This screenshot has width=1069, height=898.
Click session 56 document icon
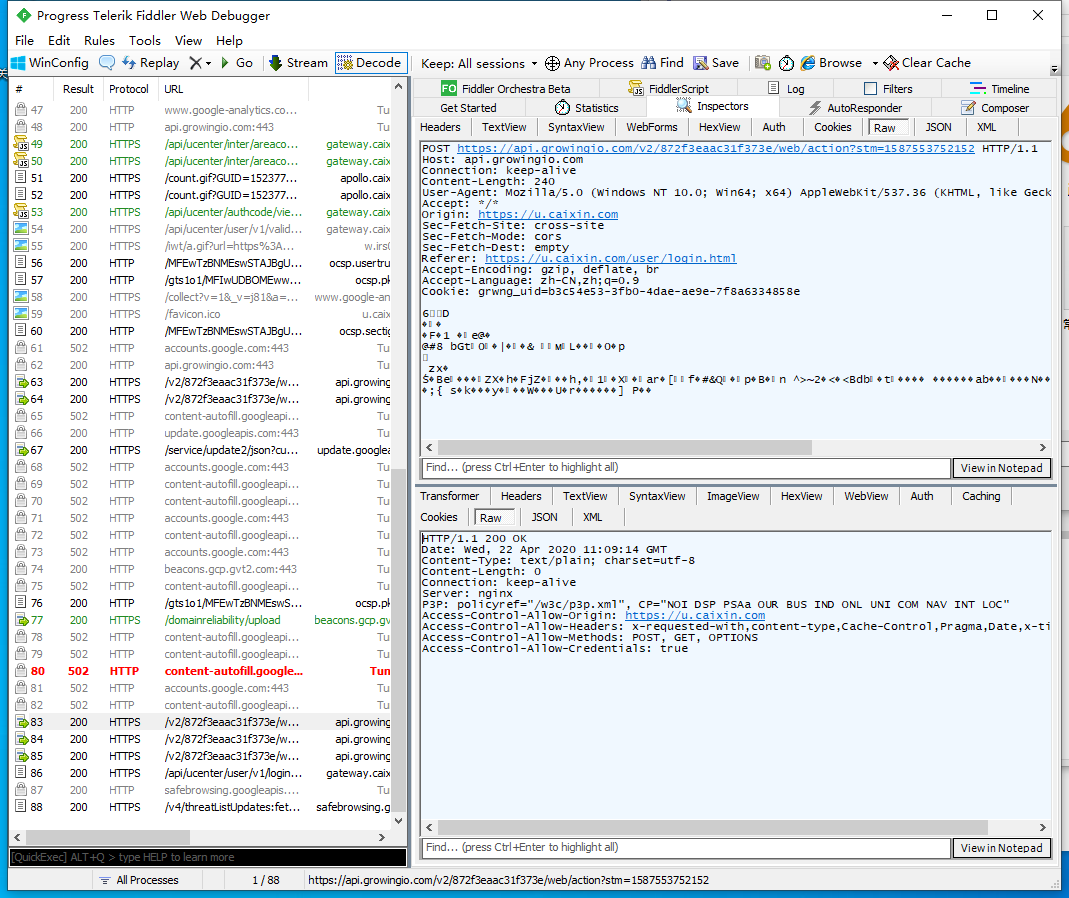(x=21, y=263)
